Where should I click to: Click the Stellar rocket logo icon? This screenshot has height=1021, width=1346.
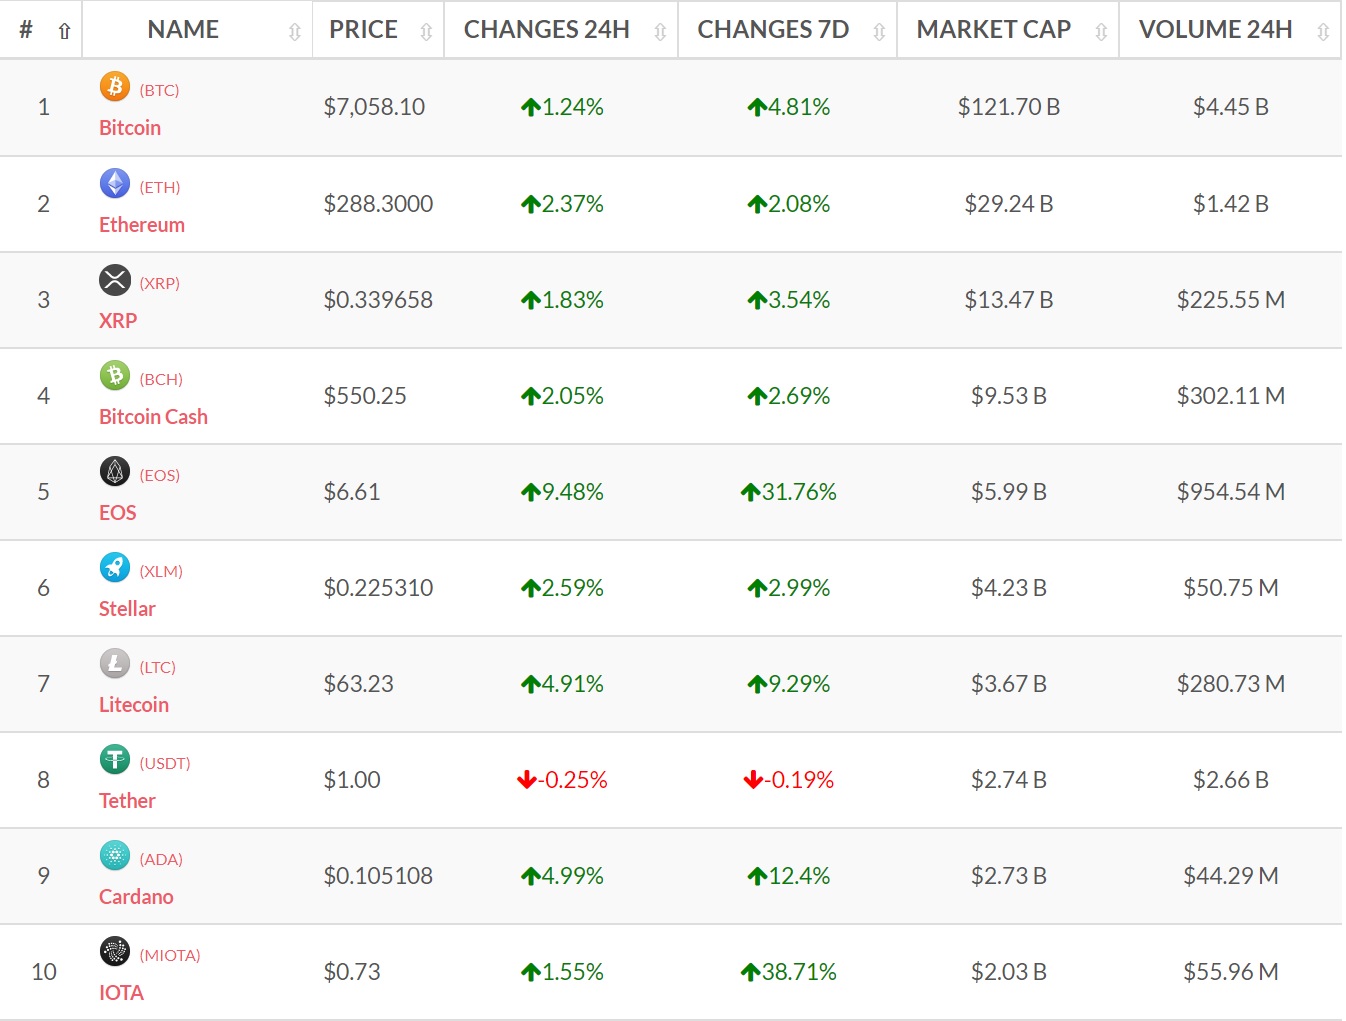pos(115,567)
